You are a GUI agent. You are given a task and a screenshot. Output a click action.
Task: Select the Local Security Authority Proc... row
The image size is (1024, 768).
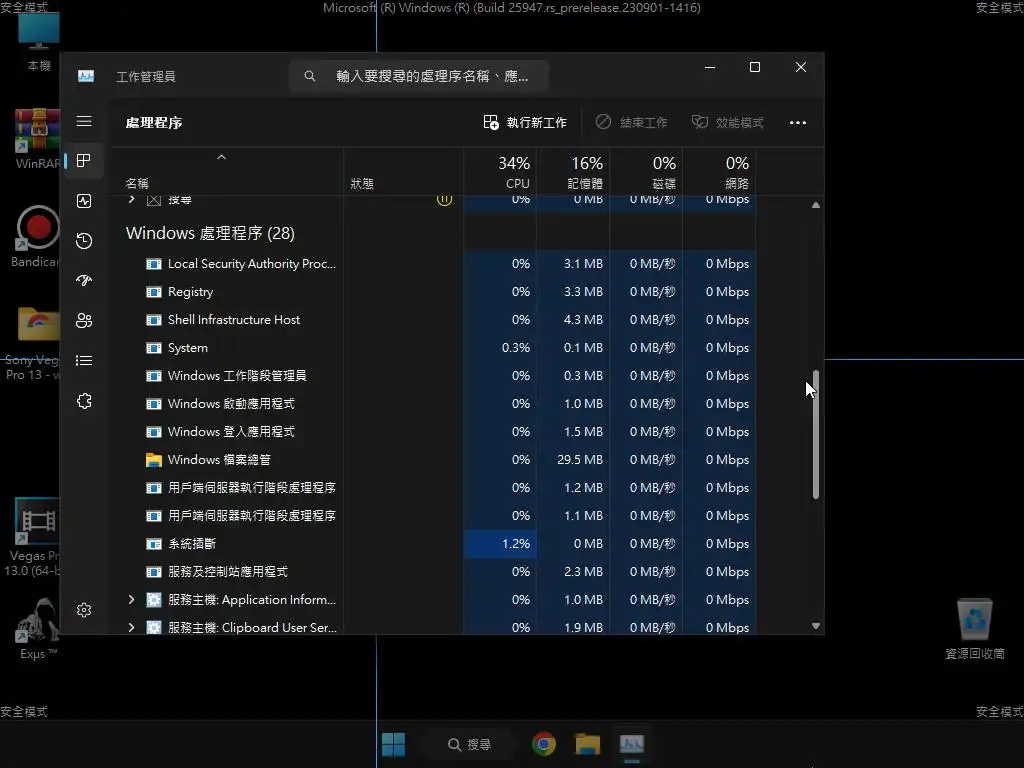point(434,264)
